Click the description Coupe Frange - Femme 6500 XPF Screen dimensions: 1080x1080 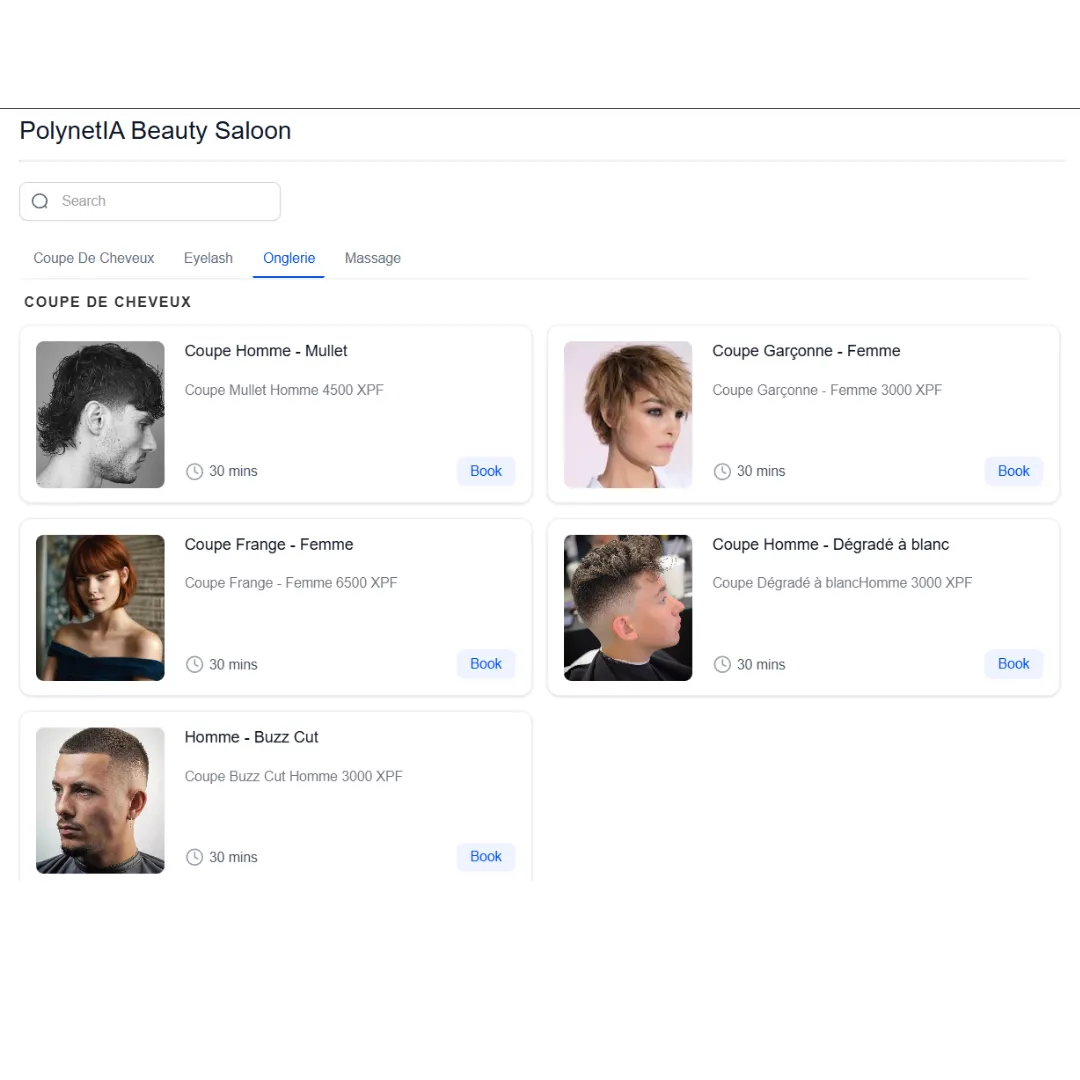(x=291, y=583)
